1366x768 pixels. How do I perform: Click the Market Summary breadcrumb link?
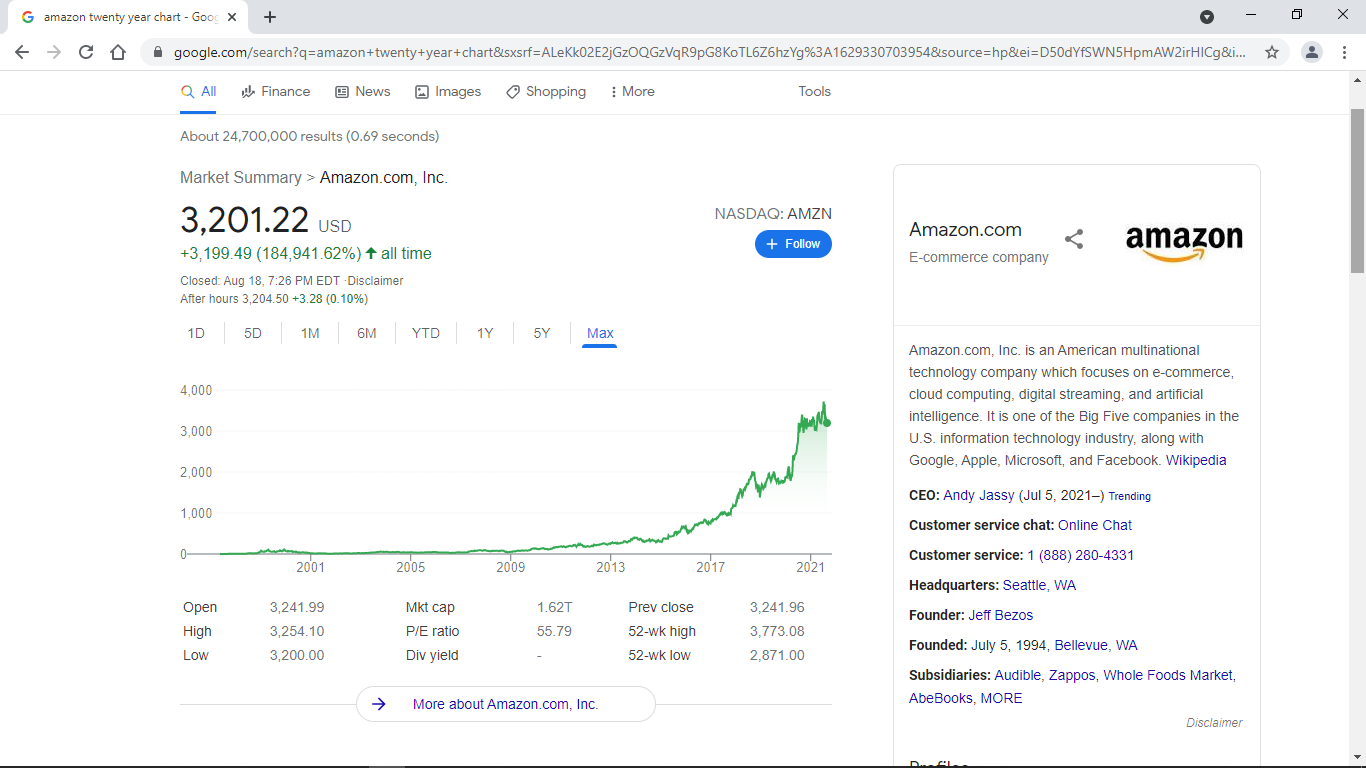[x=241, y=177]
